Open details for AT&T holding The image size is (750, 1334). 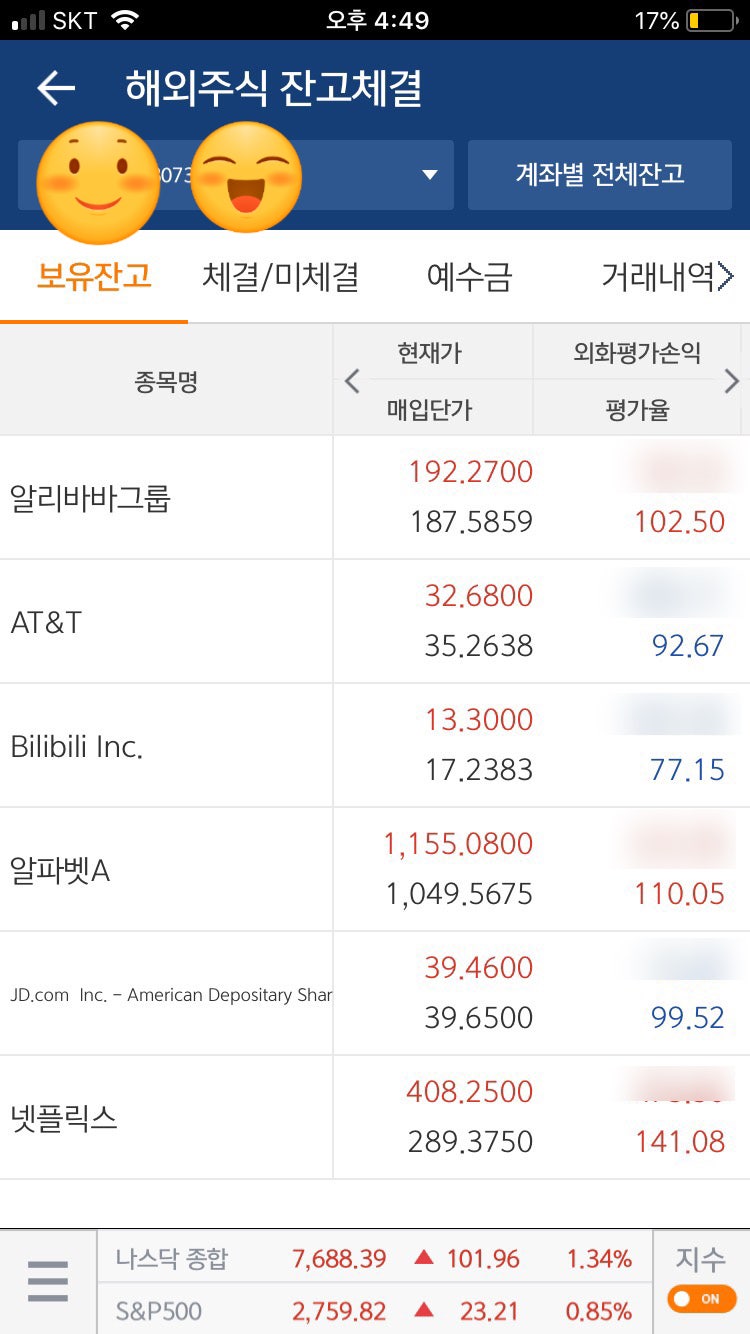point(375,620)
